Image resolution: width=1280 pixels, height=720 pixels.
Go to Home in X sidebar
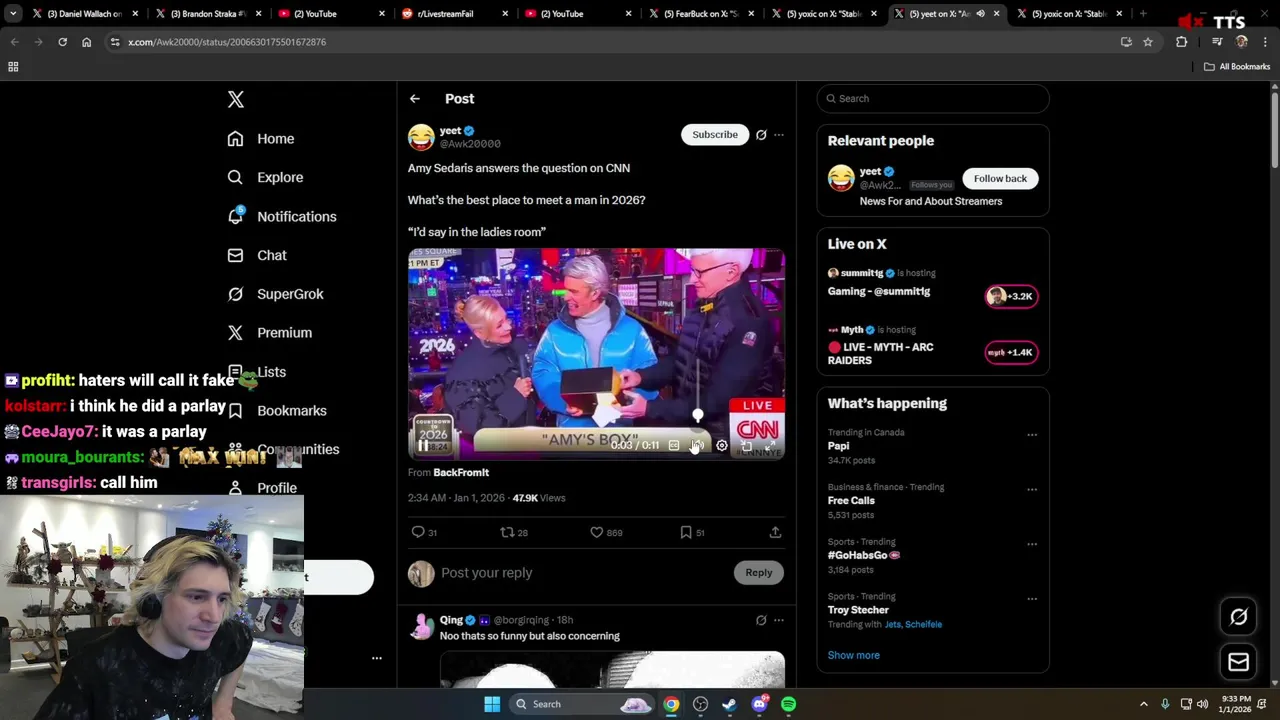261,139
